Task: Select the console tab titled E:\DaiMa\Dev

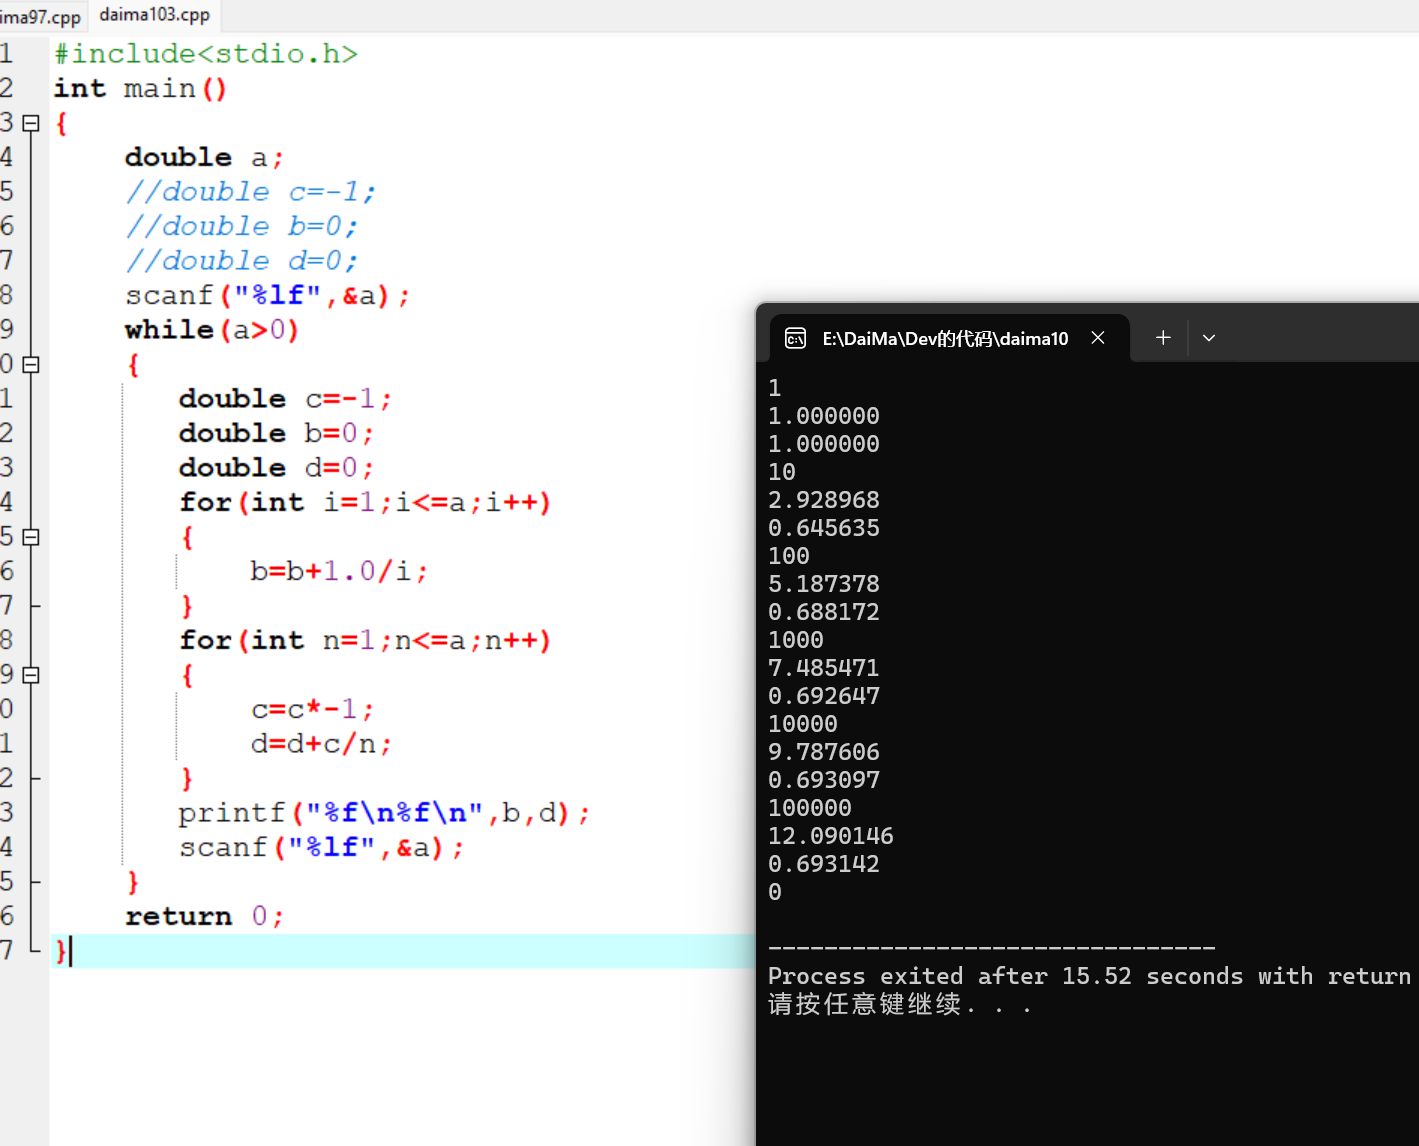Action: 945,339
